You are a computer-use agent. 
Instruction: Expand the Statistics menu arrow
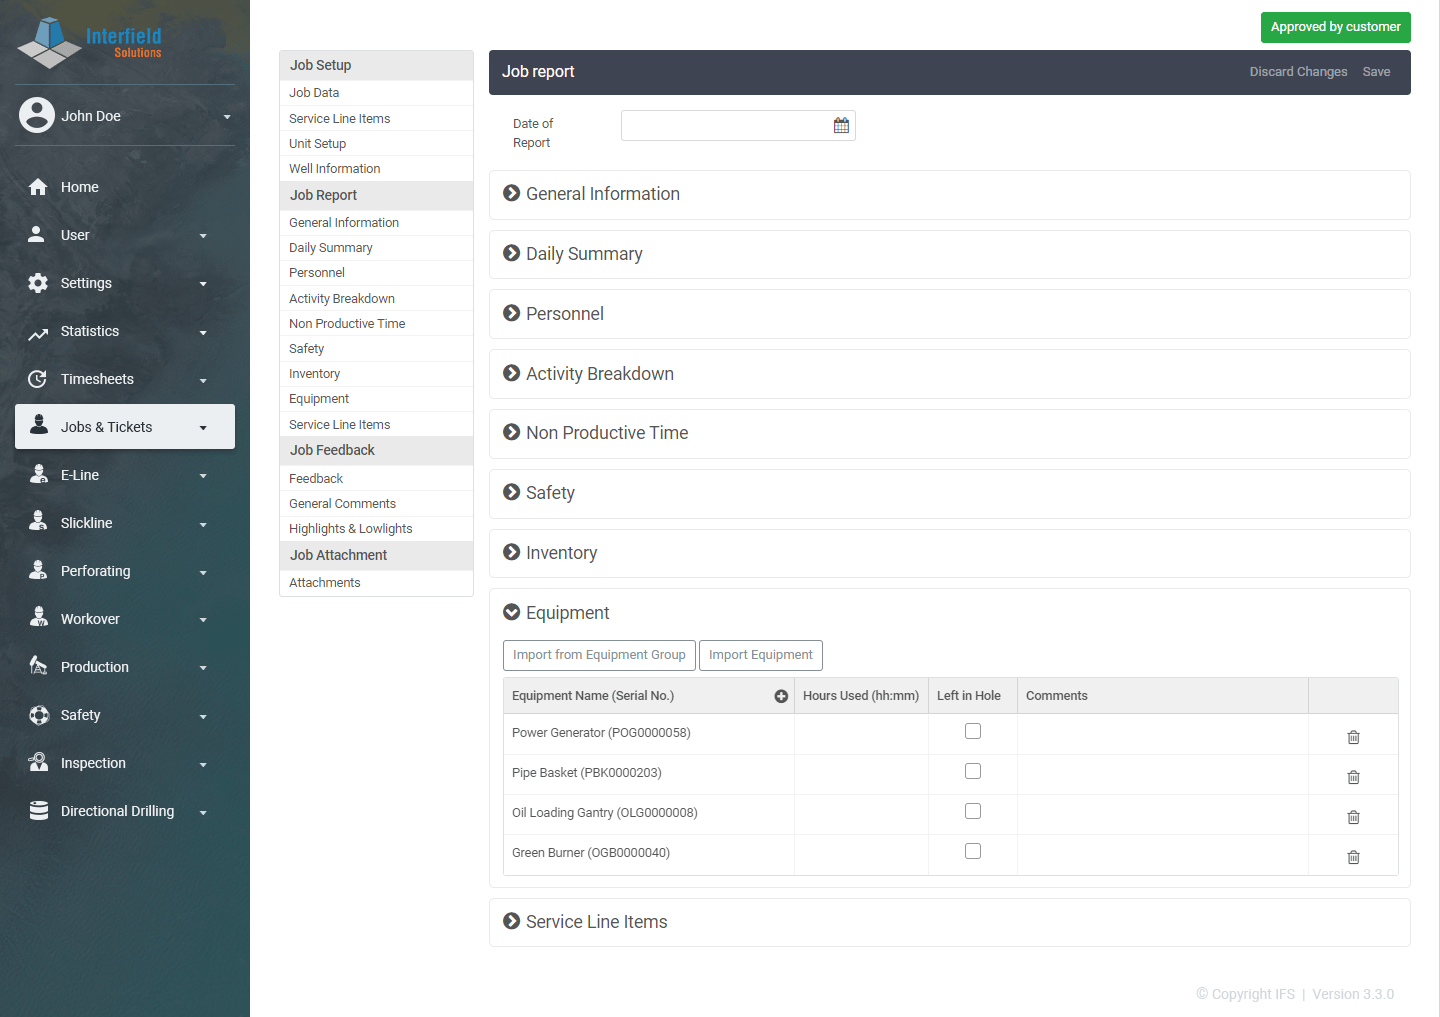point(203,333)
